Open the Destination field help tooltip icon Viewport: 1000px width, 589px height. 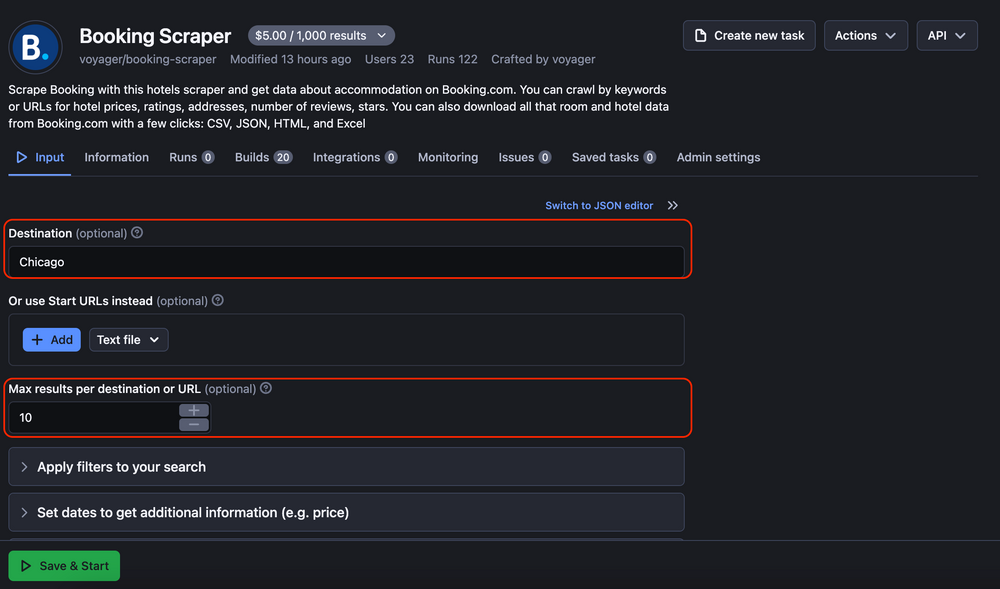click(137, 233)
